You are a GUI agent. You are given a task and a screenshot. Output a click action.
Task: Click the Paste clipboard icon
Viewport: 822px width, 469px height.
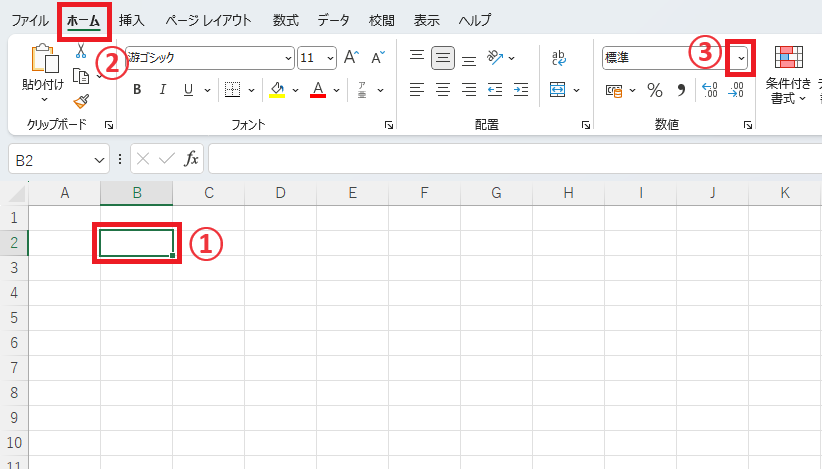44,58
